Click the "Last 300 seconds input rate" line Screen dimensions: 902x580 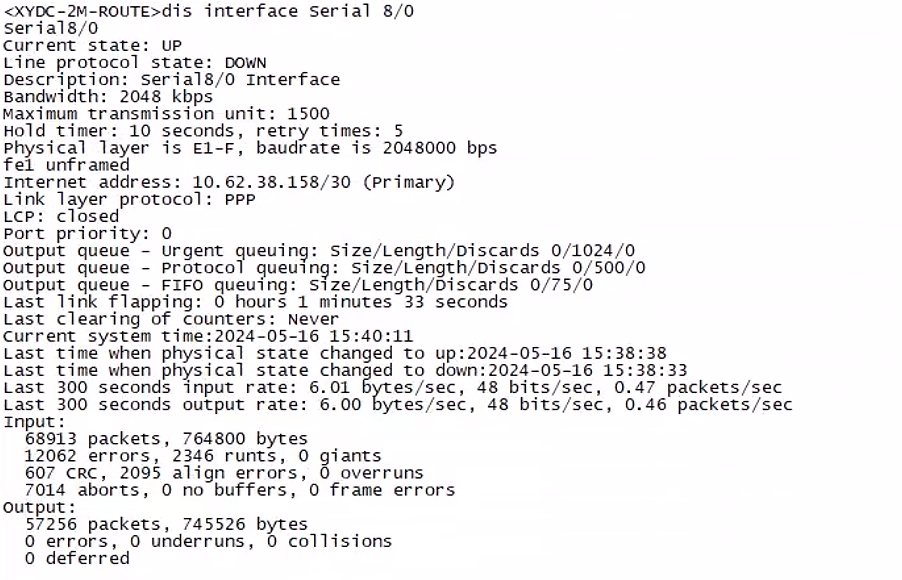393,387
